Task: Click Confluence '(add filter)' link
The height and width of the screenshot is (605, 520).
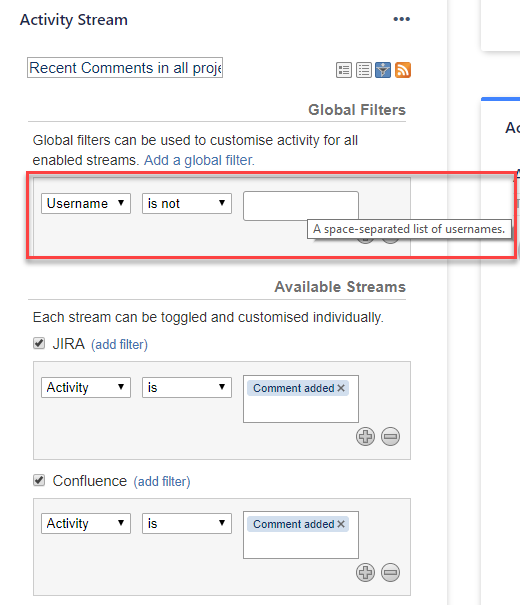Action: (x=162, y=482)
